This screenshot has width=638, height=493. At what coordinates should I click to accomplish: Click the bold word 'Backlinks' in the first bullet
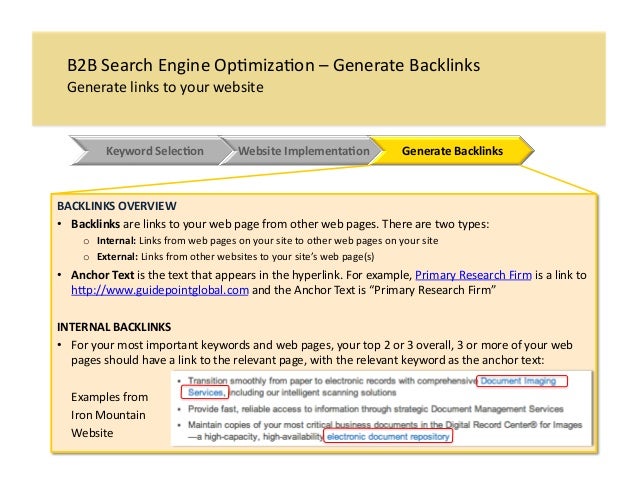pos(95,224)
